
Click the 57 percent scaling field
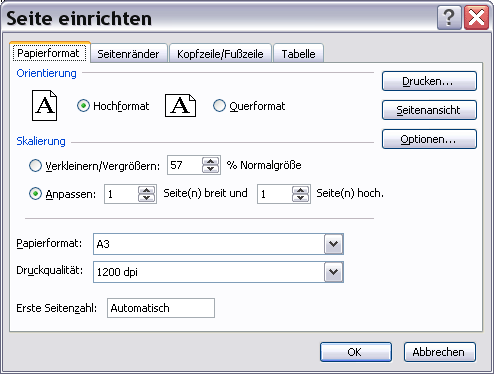coord(185,165)
